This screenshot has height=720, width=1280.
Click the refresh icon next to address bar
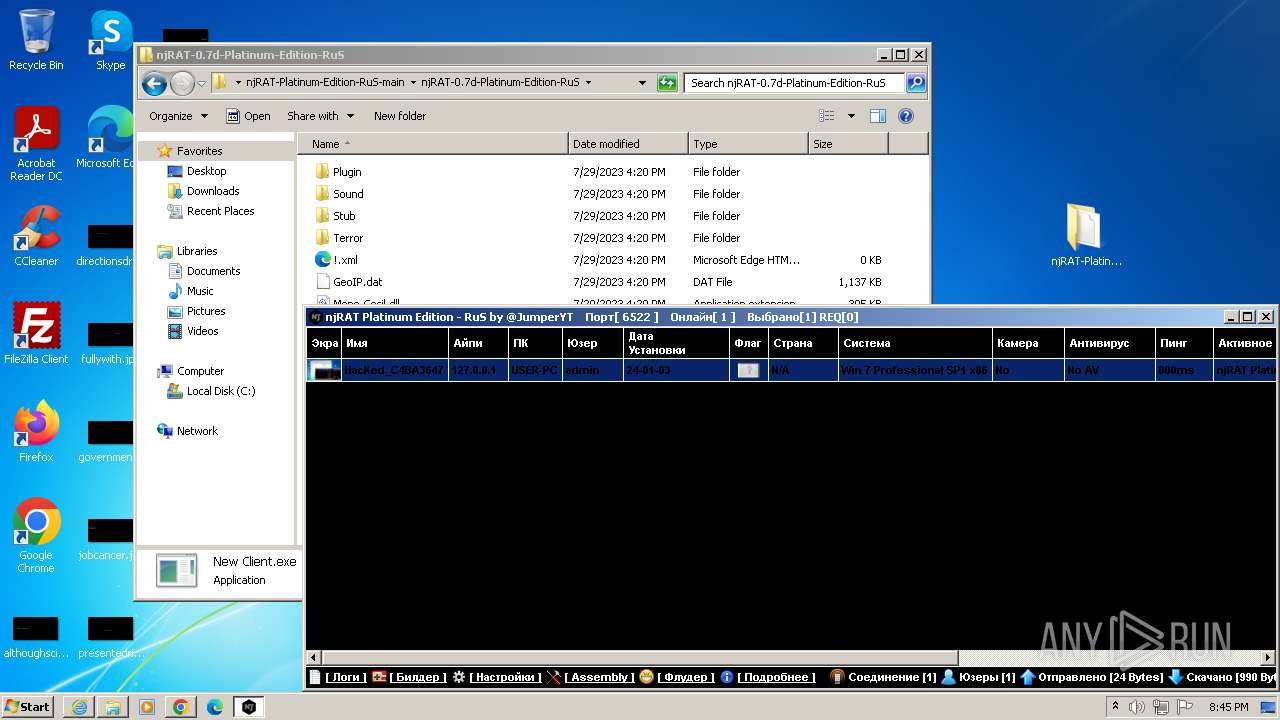coord(667,83)
